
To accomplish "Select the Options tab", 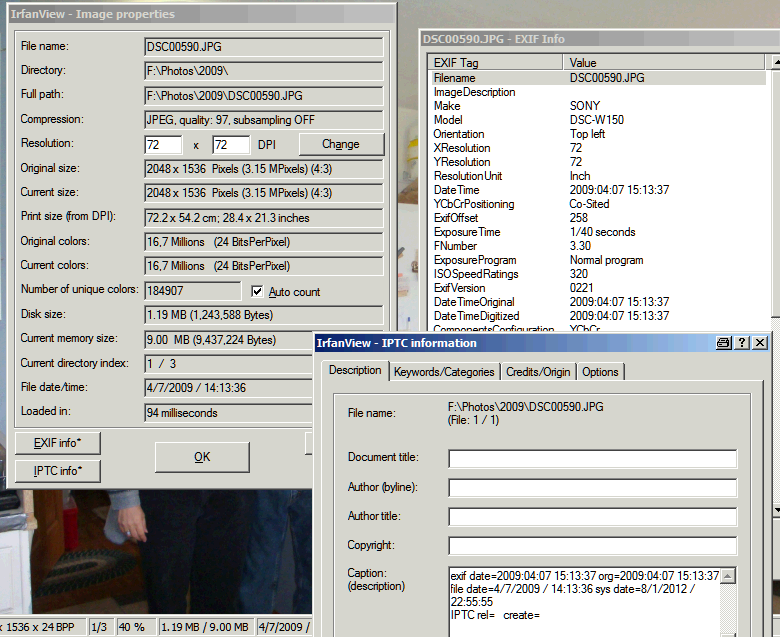I will [x=600, y=371].
